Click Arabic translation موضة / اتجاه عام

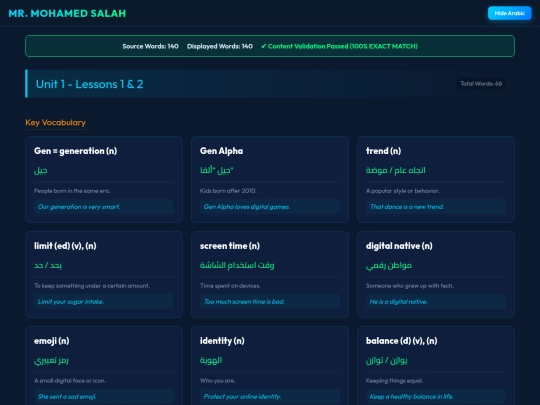395,170
